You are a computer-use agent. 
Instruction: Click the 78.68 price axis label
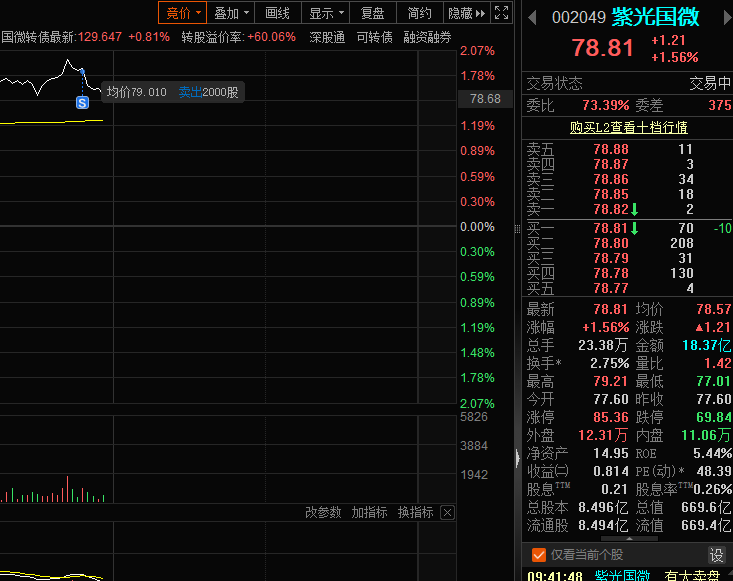pos(485,99)
